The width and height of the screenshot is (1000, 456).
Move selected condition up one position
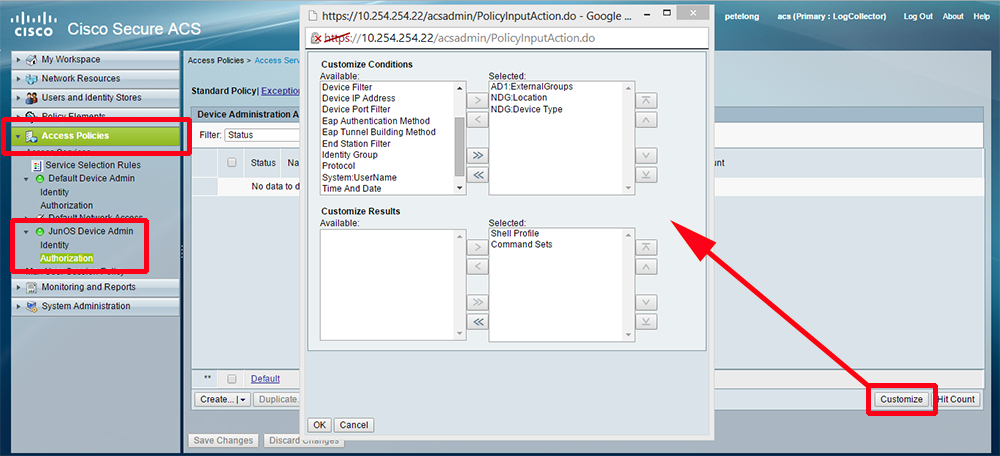646,120
